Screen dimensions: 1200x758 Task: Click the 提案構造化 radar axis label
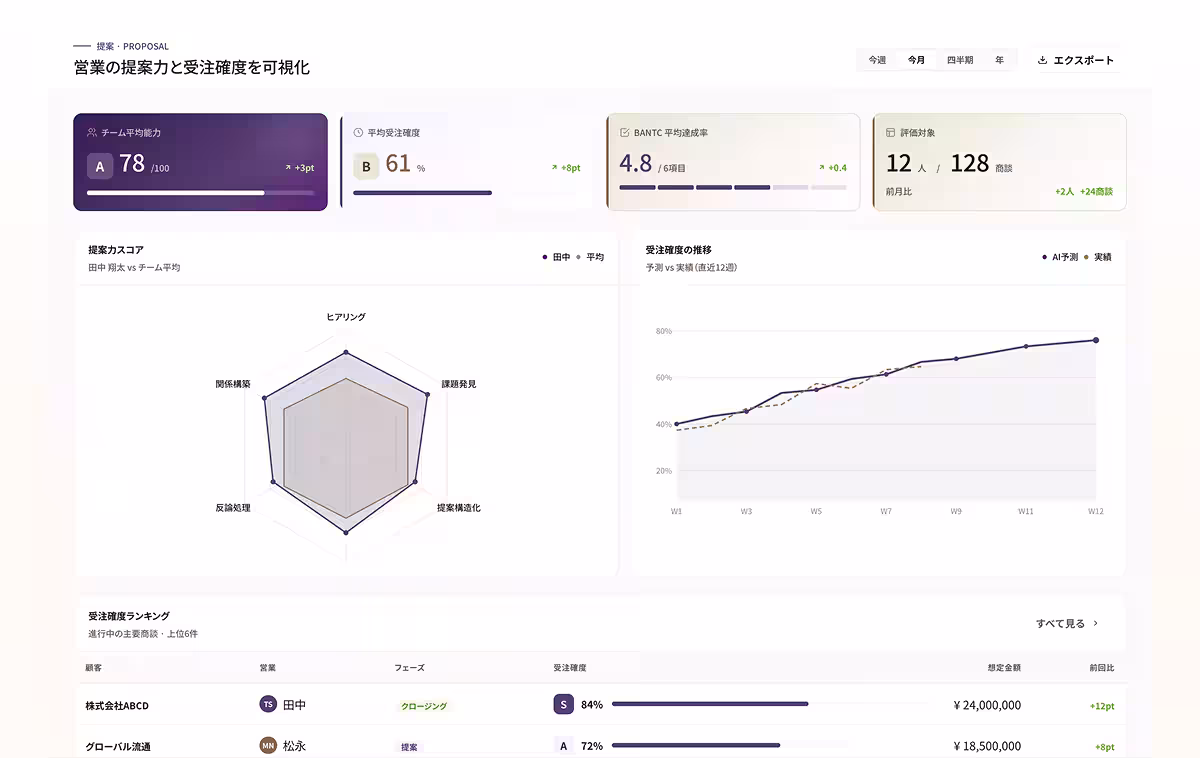pyautogui.click(x=459, y=508)
